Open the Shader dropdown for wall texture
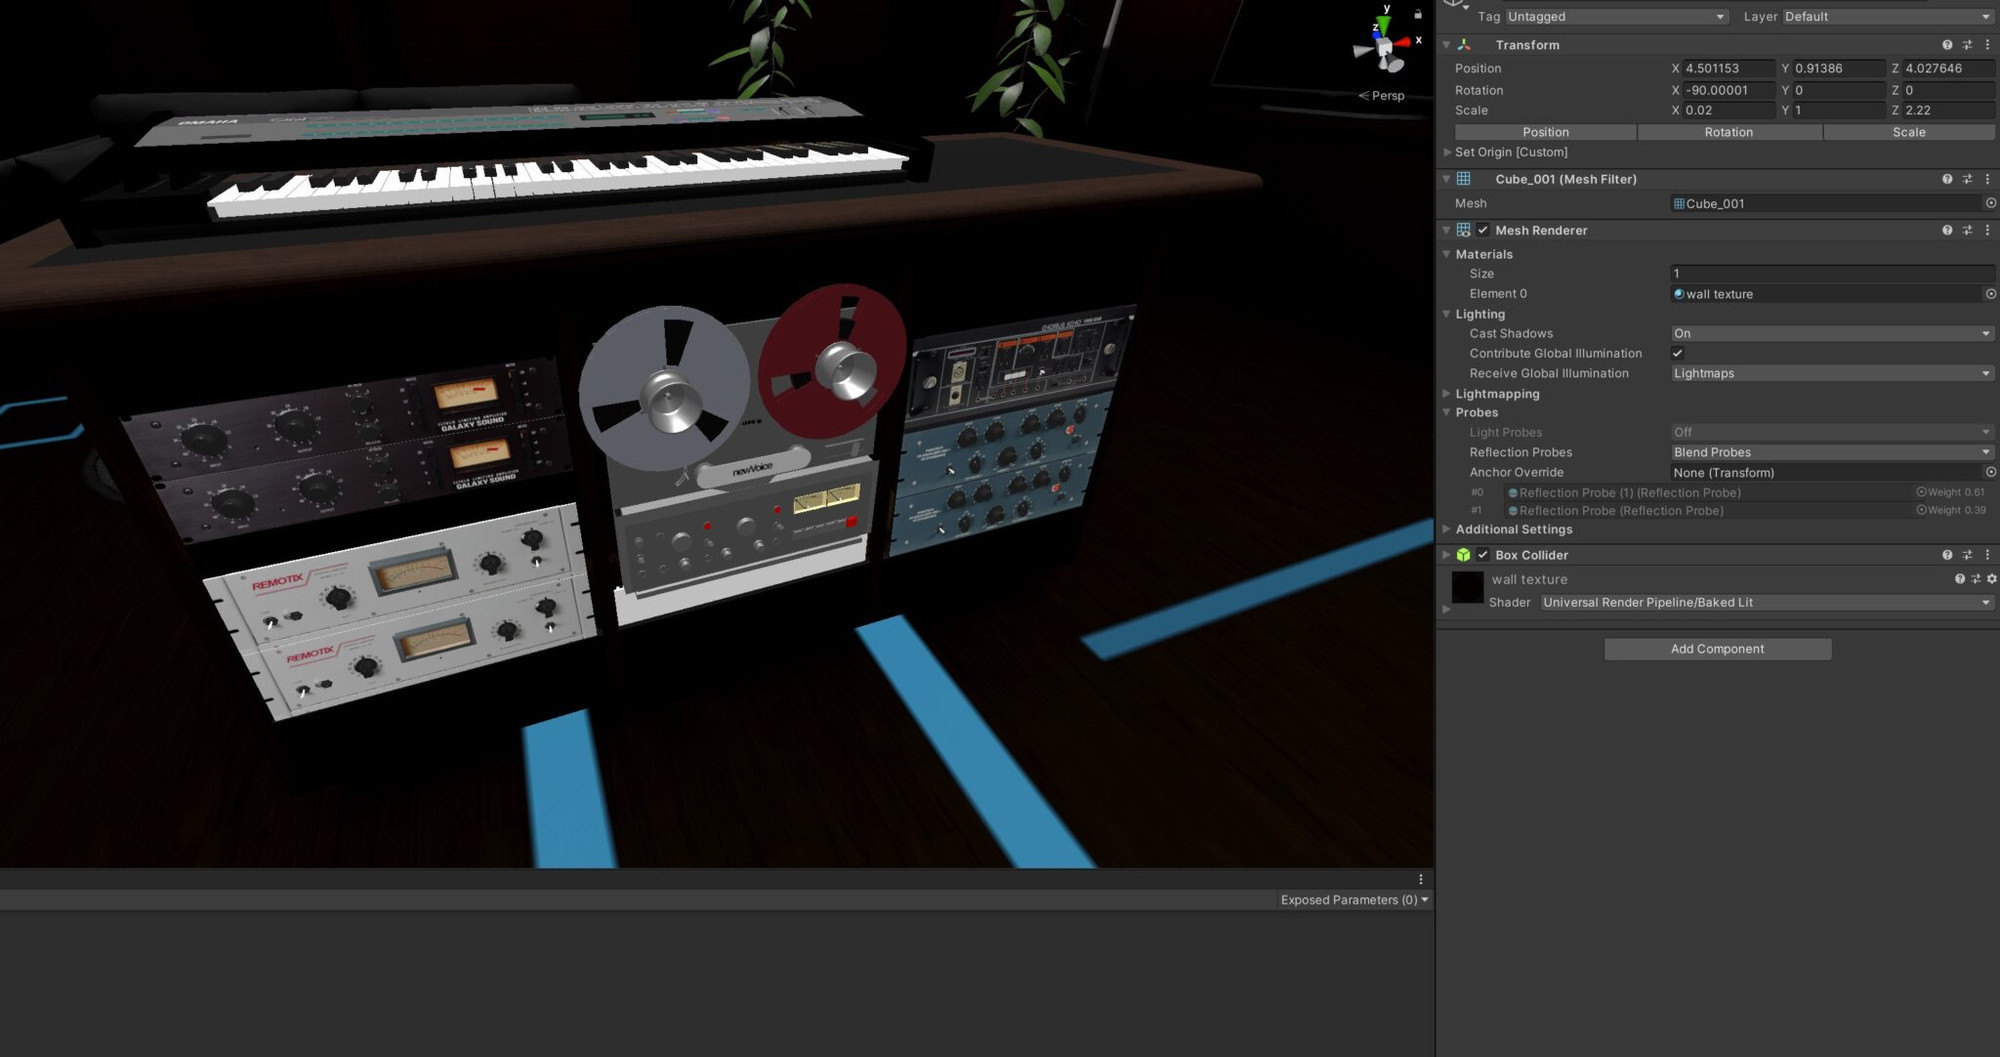The width and height of the screenshot is (2000, 1057). [1765, 603]
